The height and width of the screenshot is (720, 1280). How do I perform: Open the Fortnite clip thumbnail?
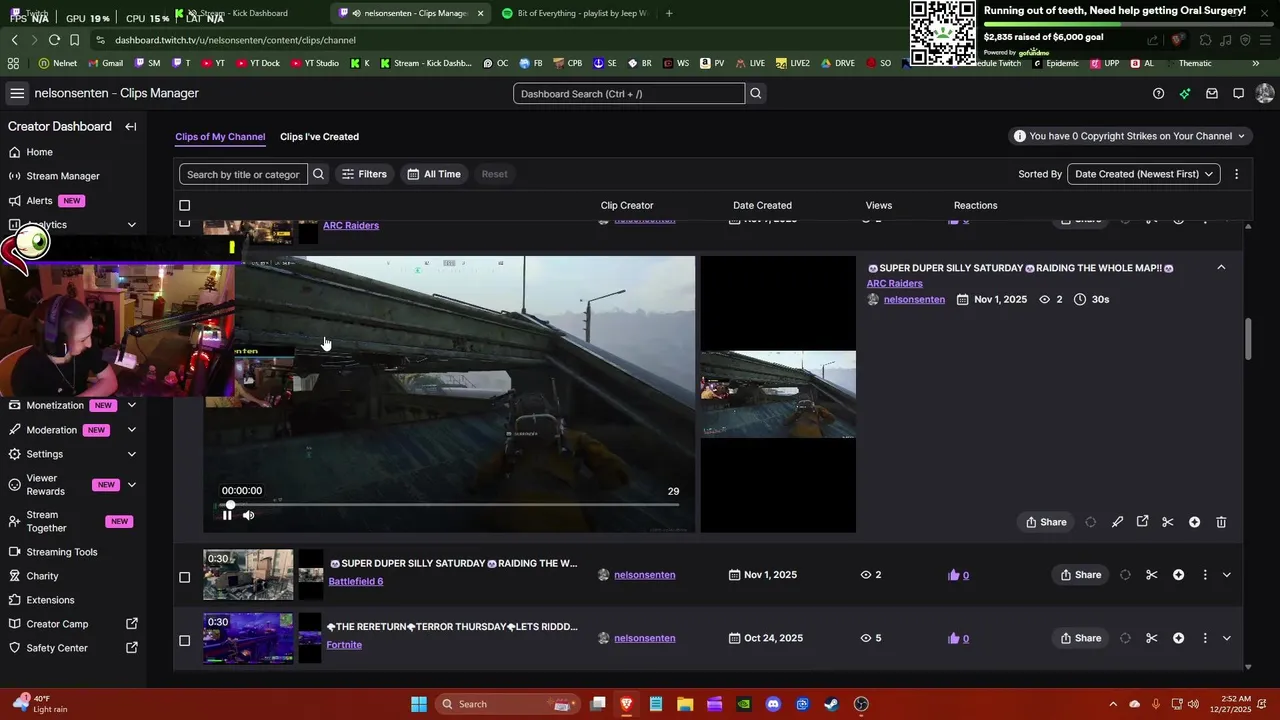pos(248,638)
